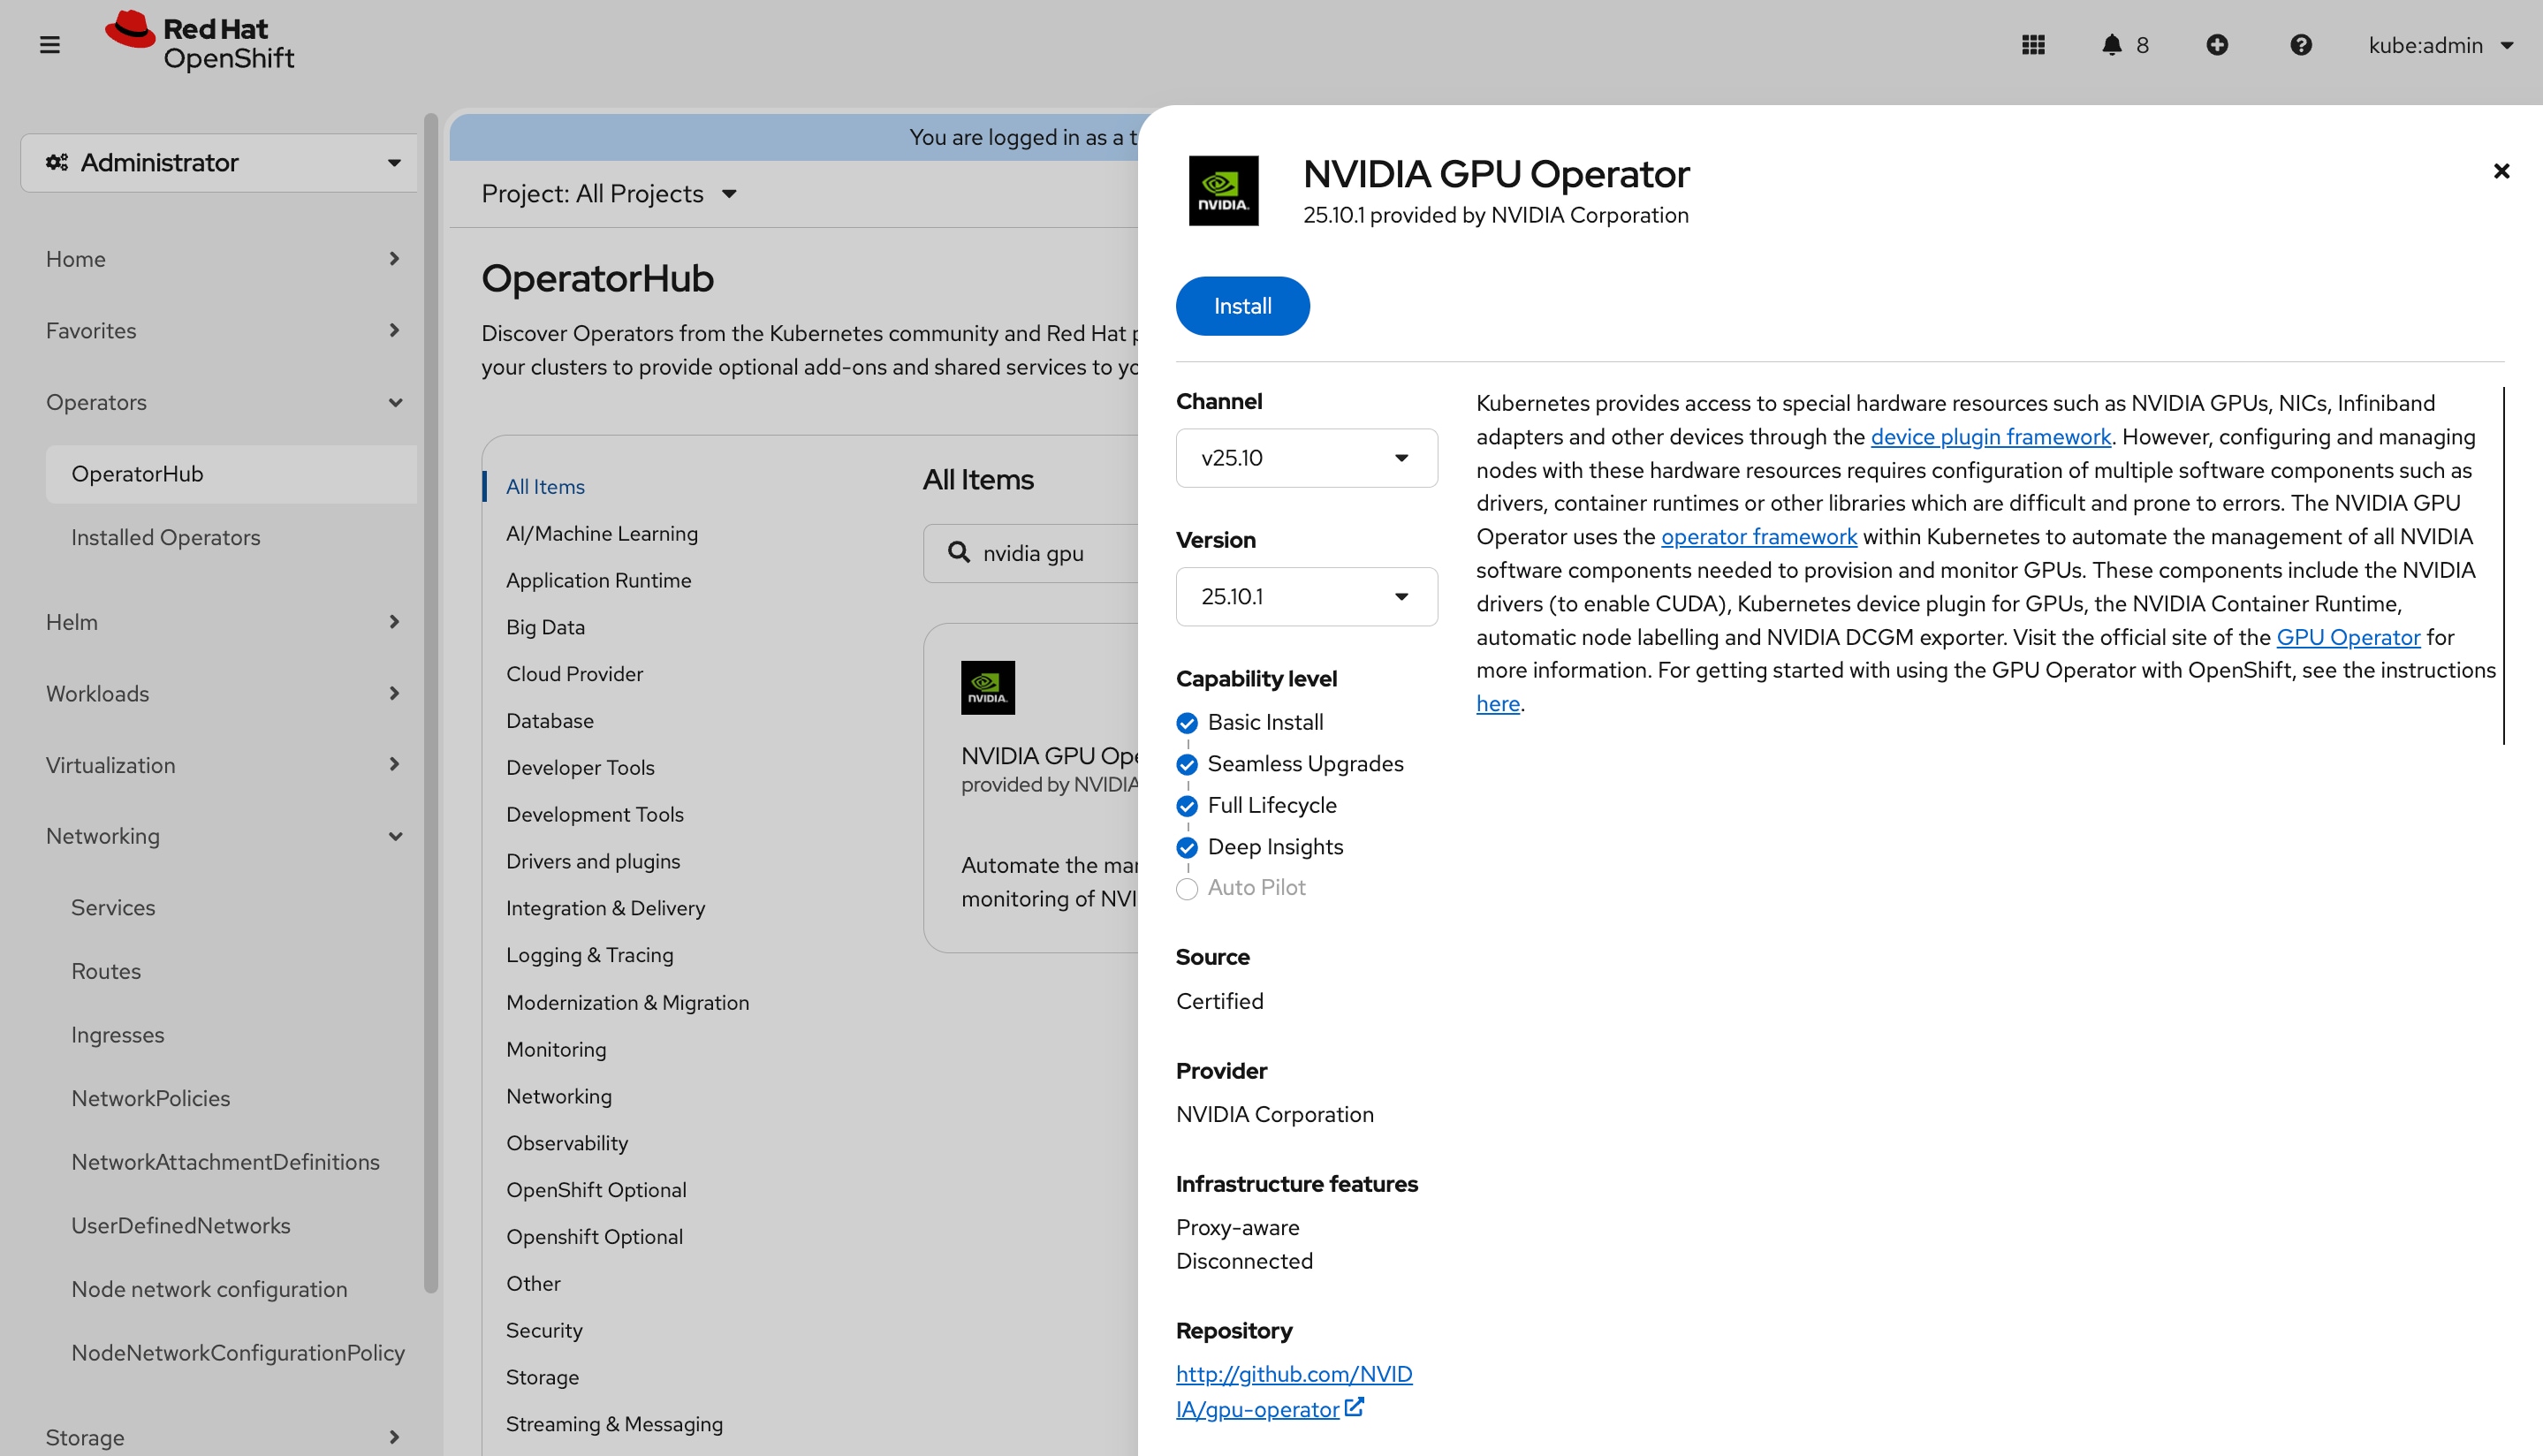Click the Seamless Upgrades check icon
This screenshot has width=2543, height=1456.
[x=1187, y=765]
